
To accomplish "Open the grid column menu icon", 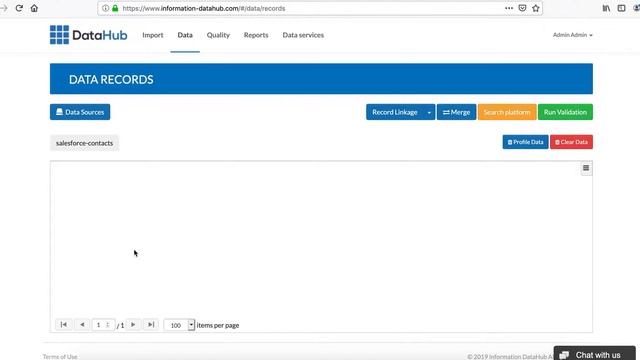I will tap(586, 168).
